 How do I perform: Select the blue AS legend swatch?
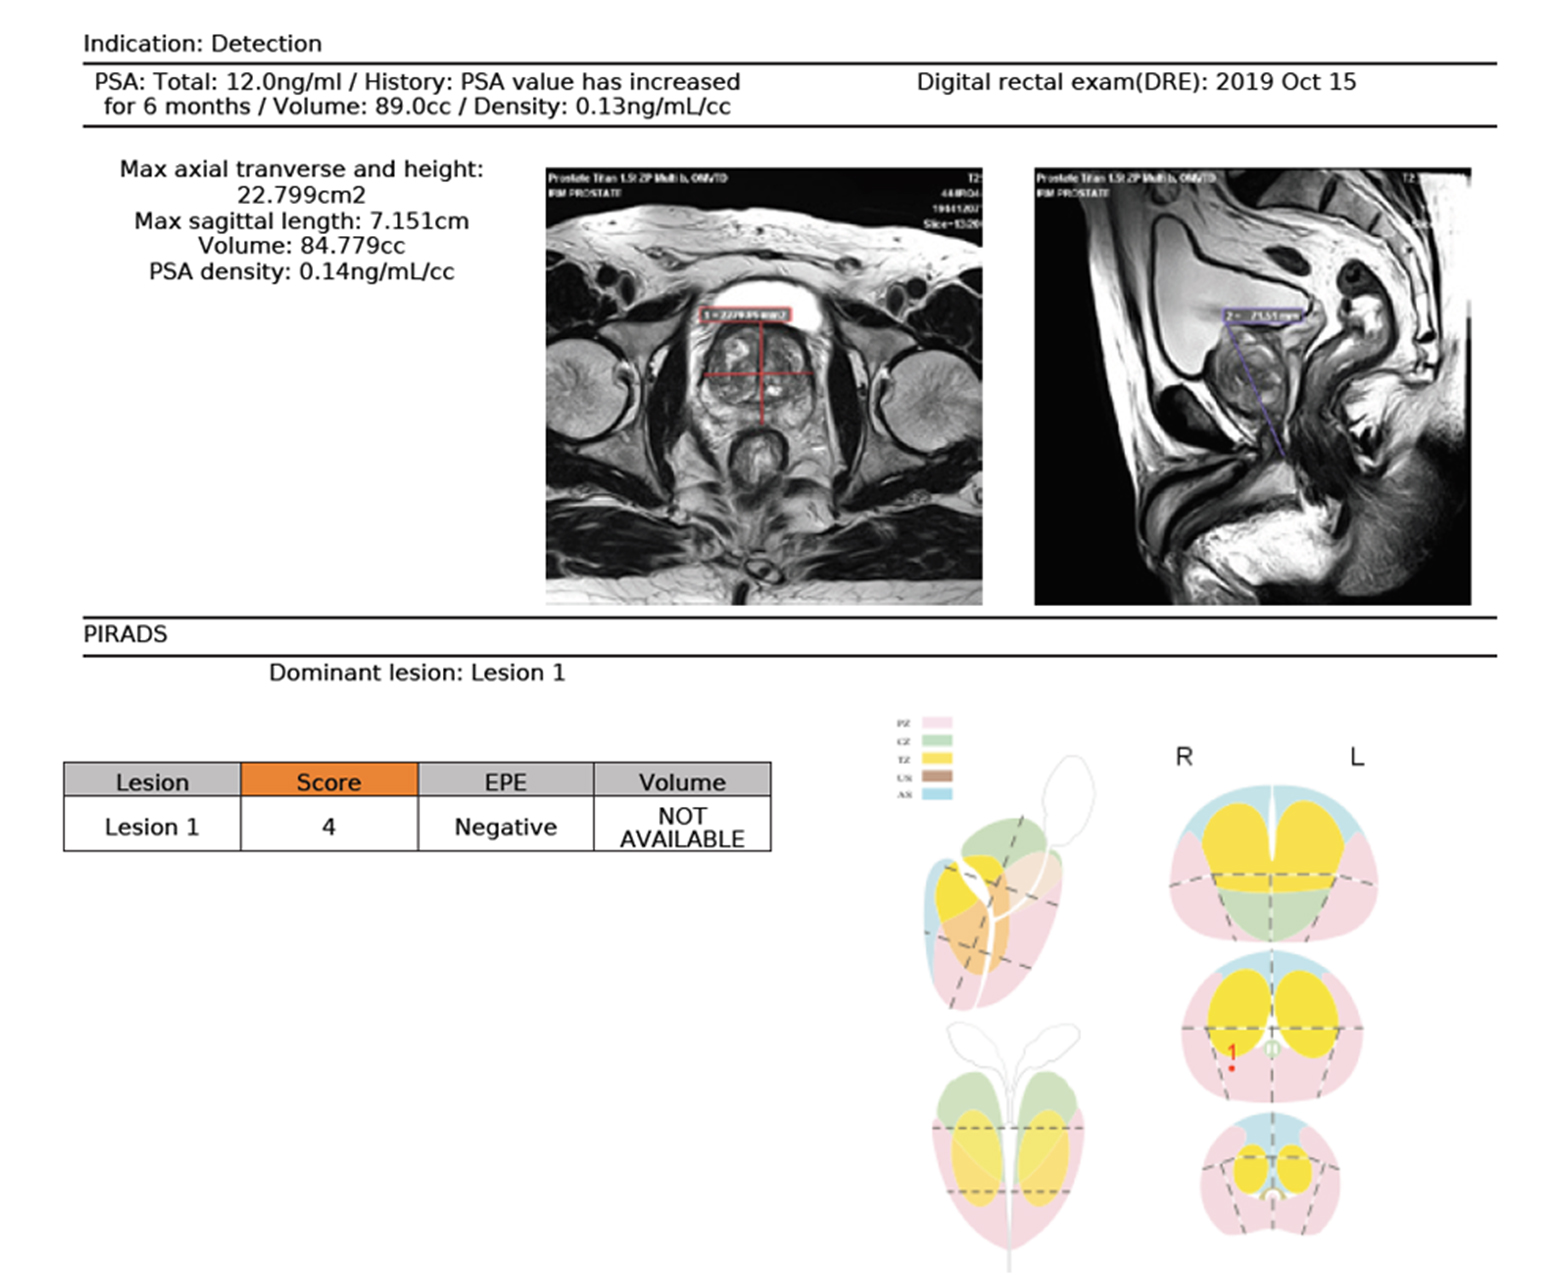coord(936,794)
